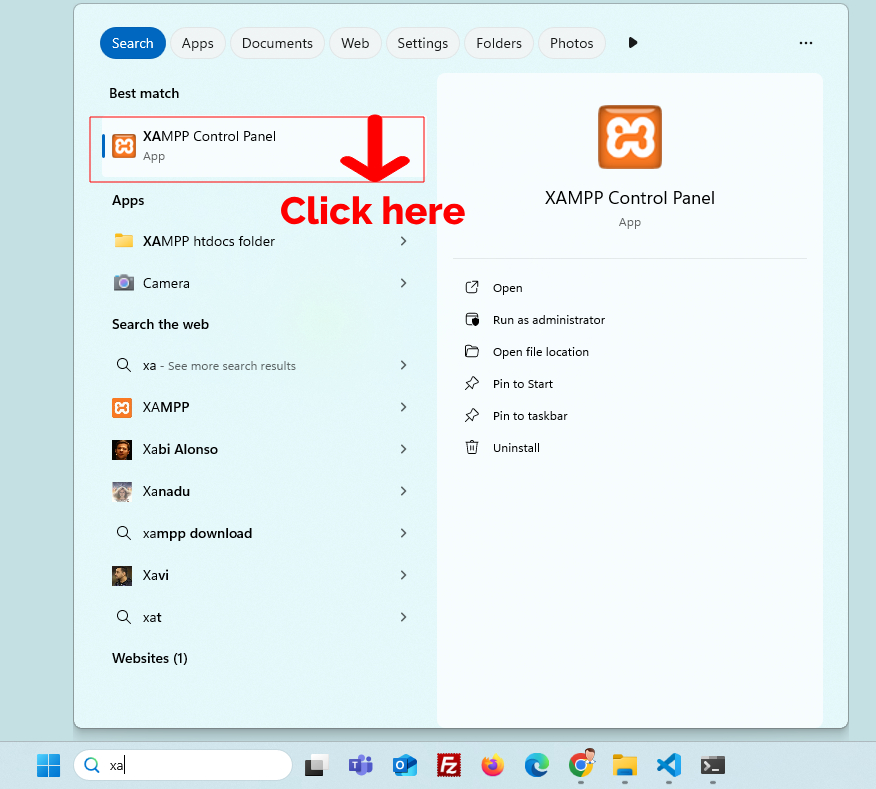876x789 pixels.
Task: Launch Firefox from the taskbar
Action: [x=493, y=765]
